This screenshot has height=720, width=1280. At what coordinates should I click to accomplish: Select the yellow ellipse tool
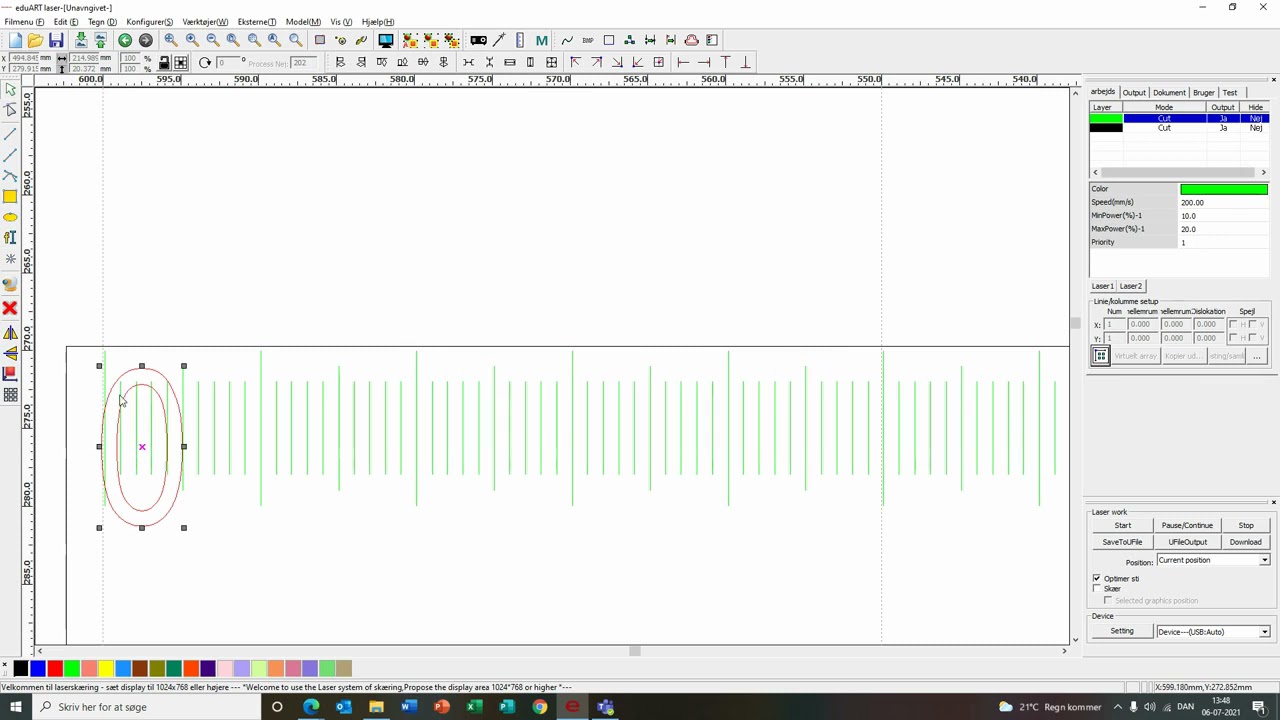click(10, 217)
